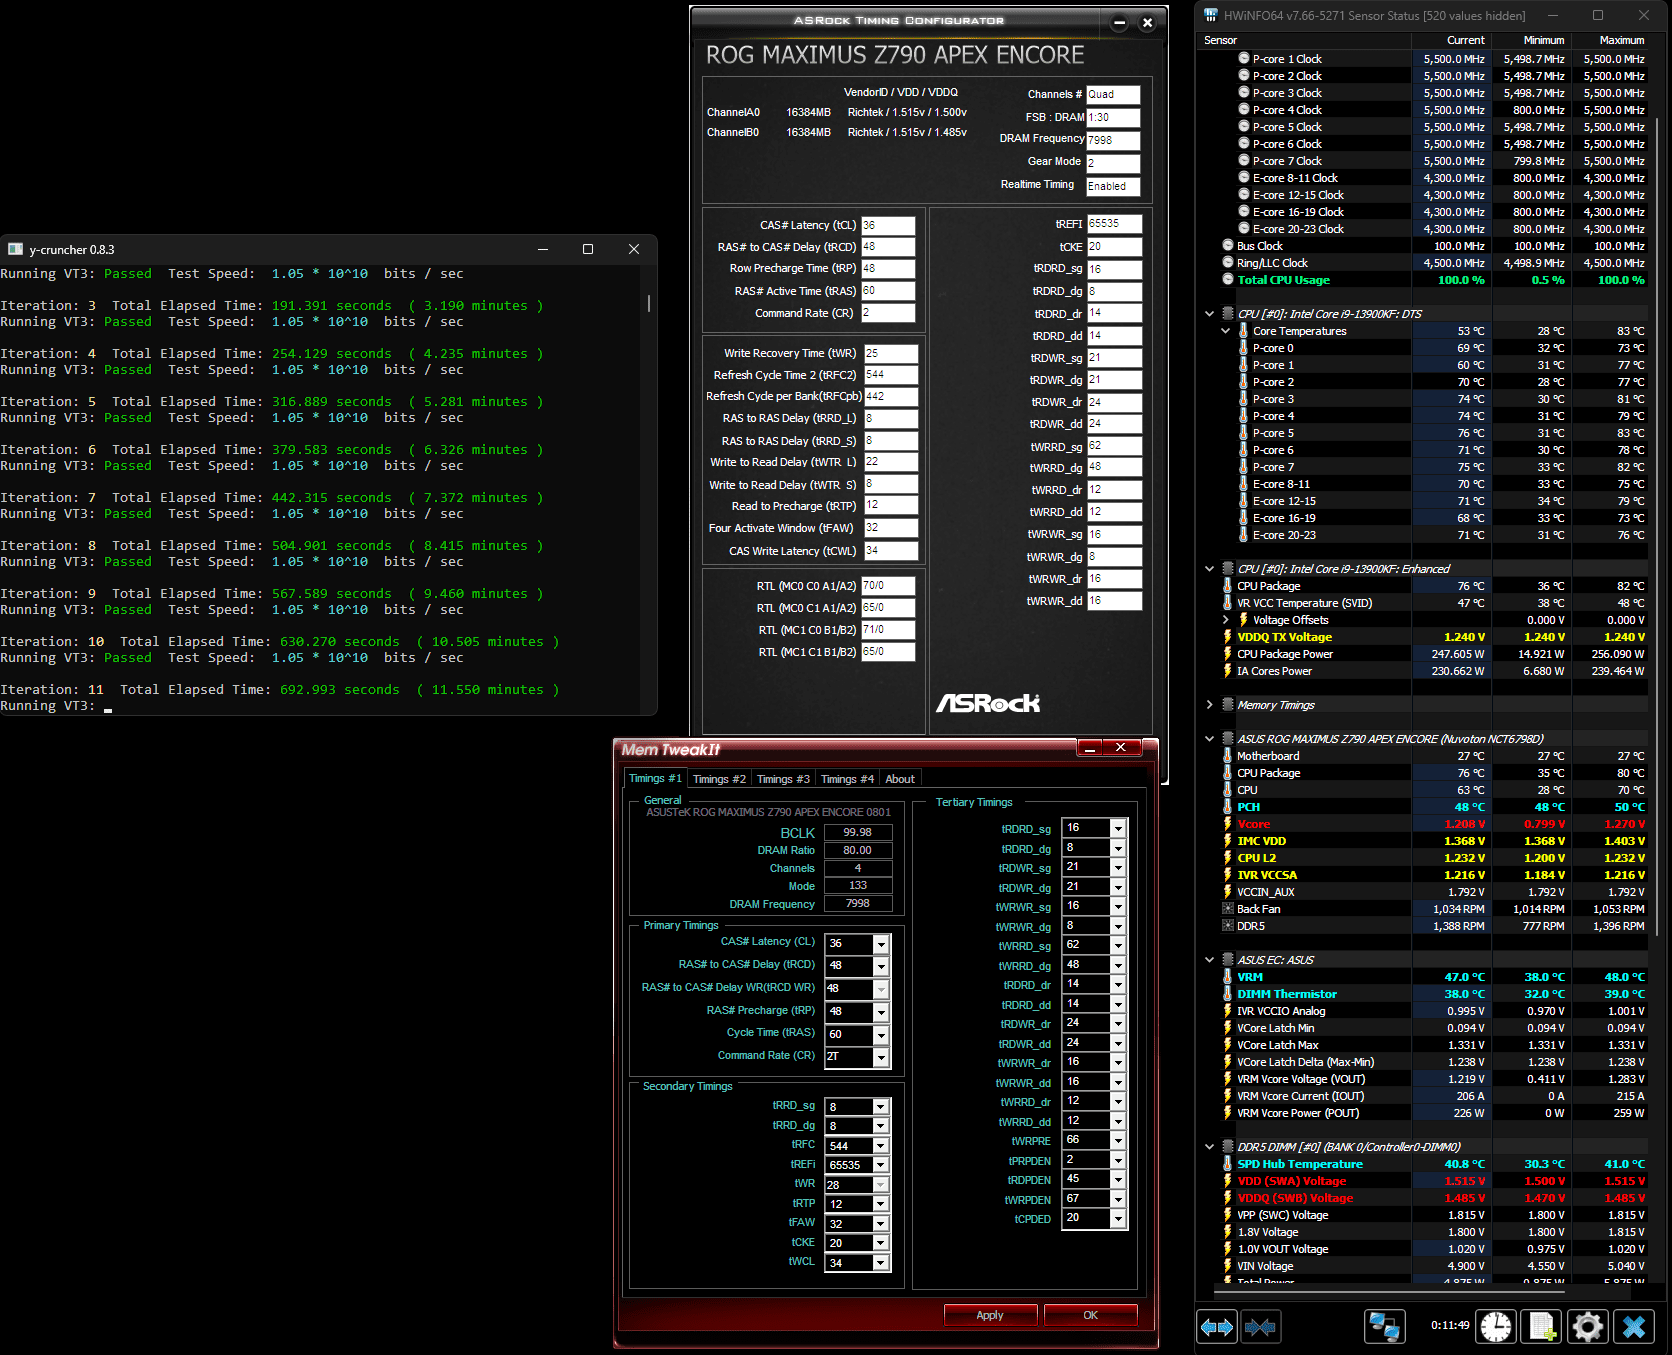Switch to Timings #4 tab

[x=847, y=779]
